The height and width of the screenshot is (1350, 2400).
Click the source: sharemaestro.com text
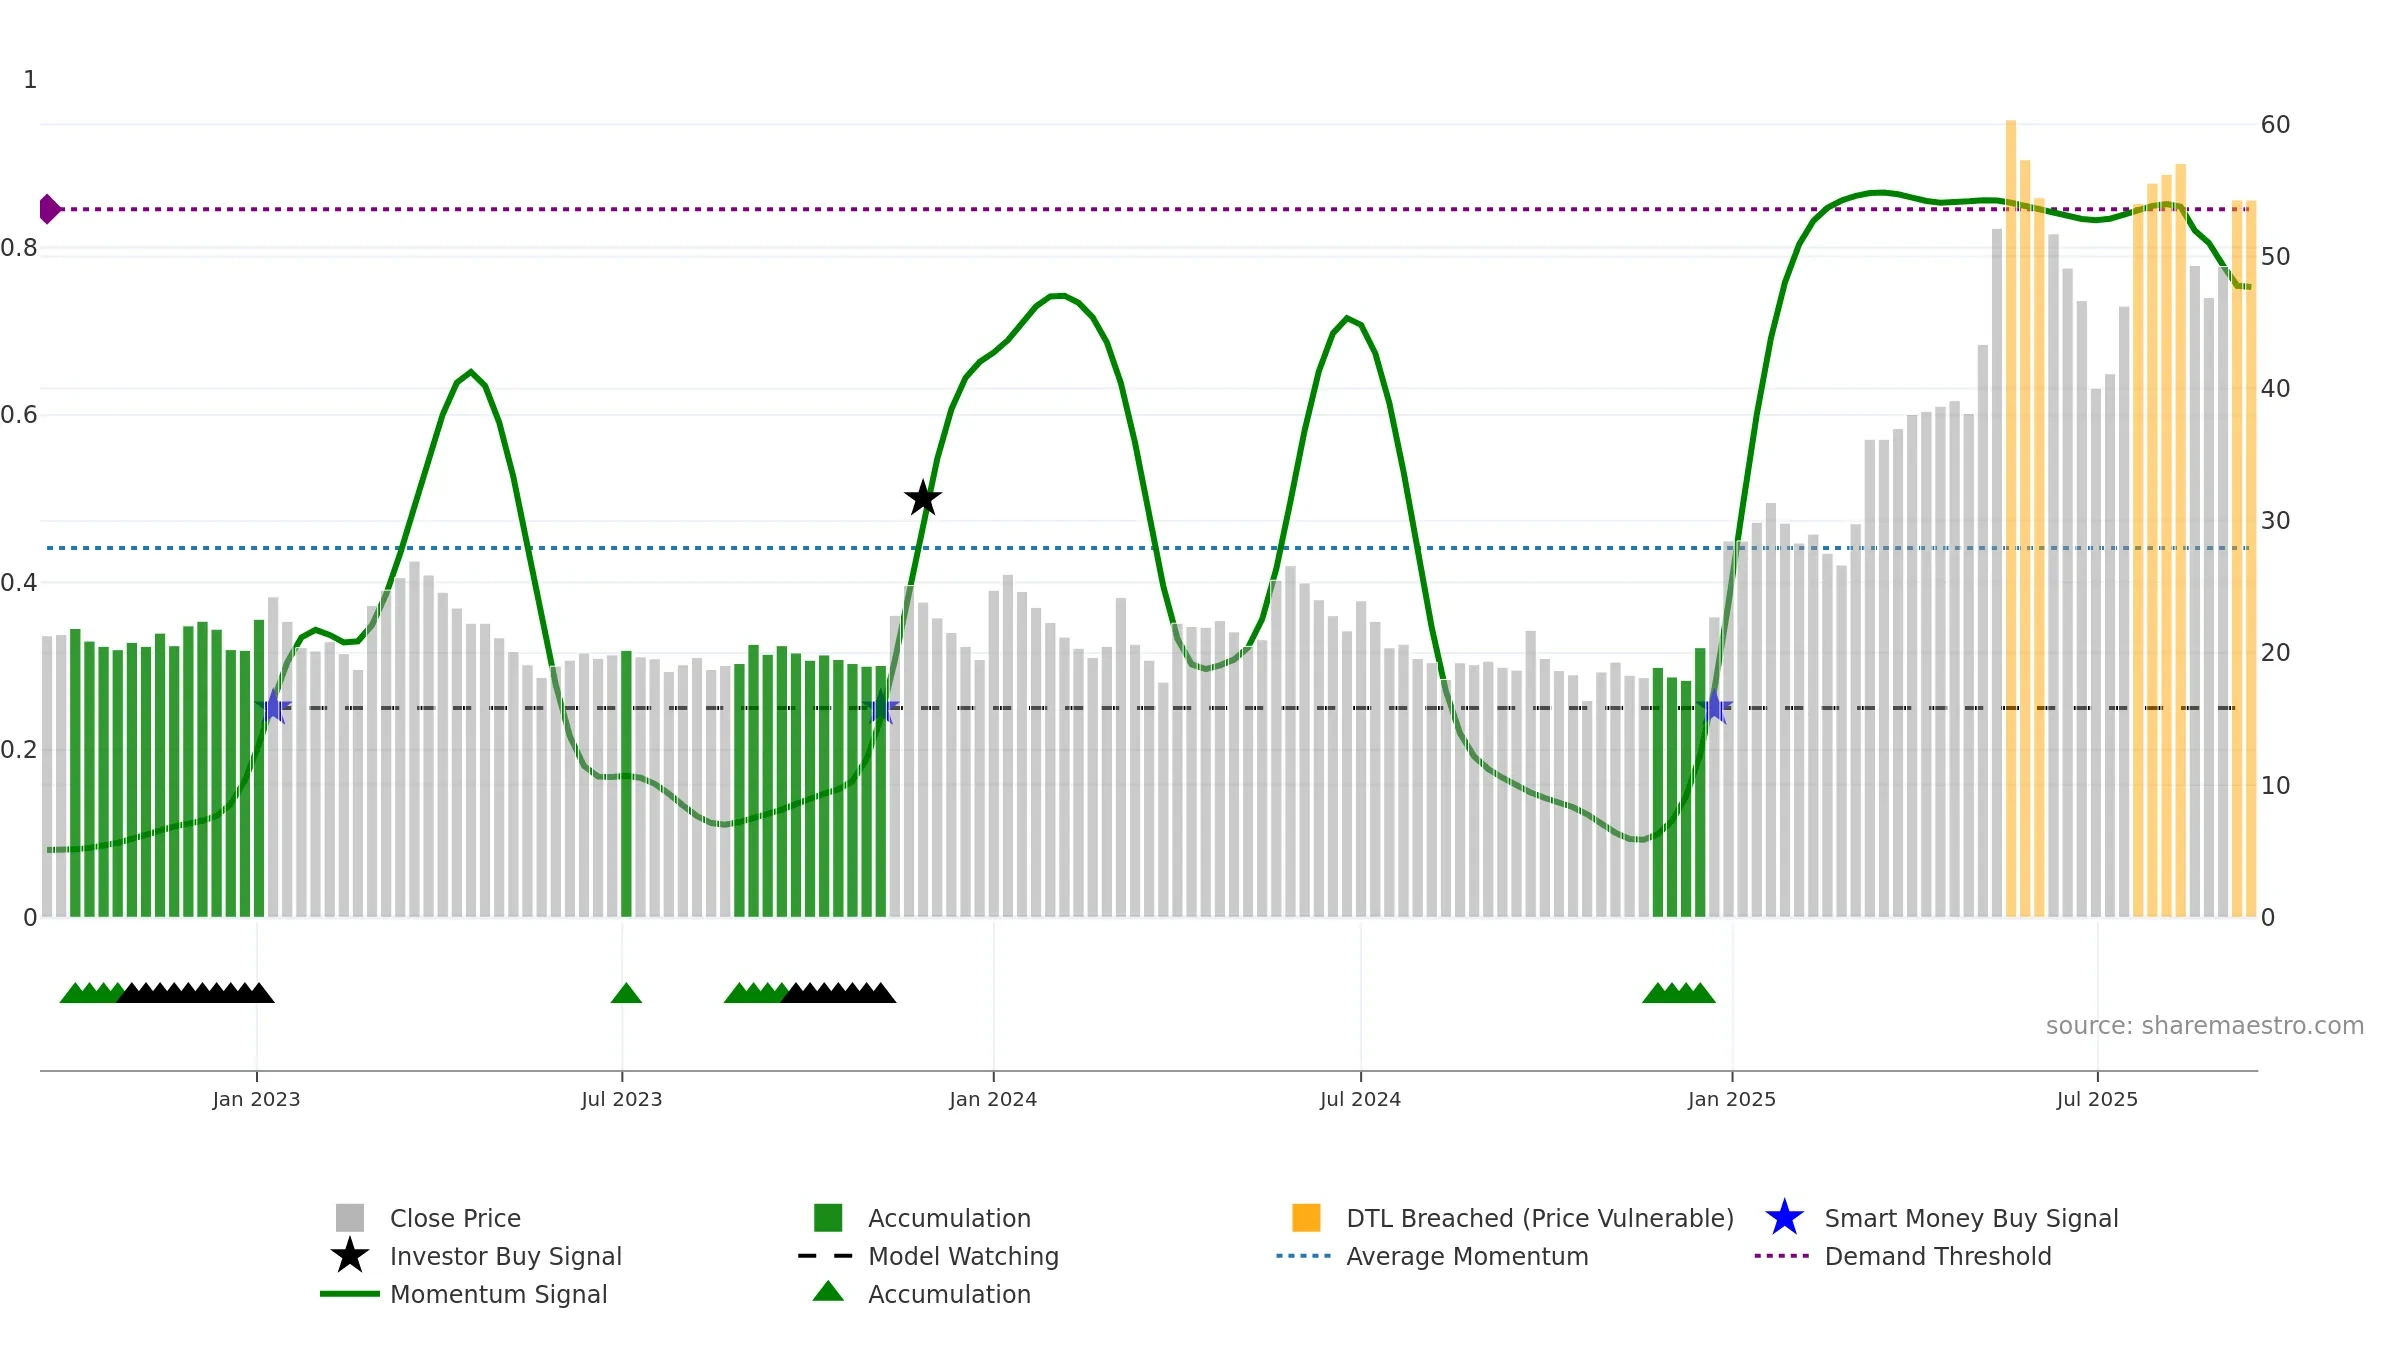[x=2205, y=1025]
